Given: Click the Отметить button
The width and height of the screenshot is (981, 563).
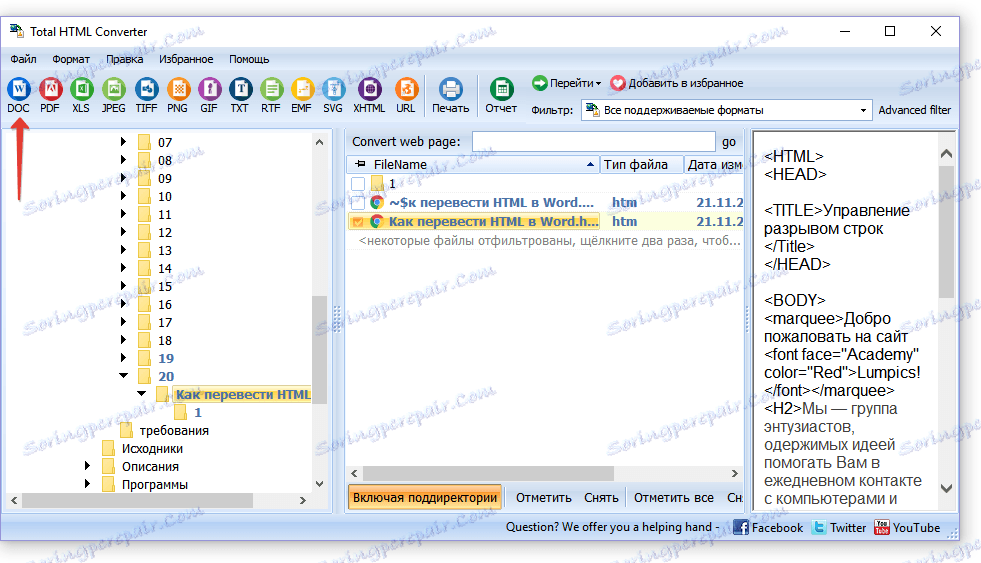Looking at the screenshot, I should (544, 498).
